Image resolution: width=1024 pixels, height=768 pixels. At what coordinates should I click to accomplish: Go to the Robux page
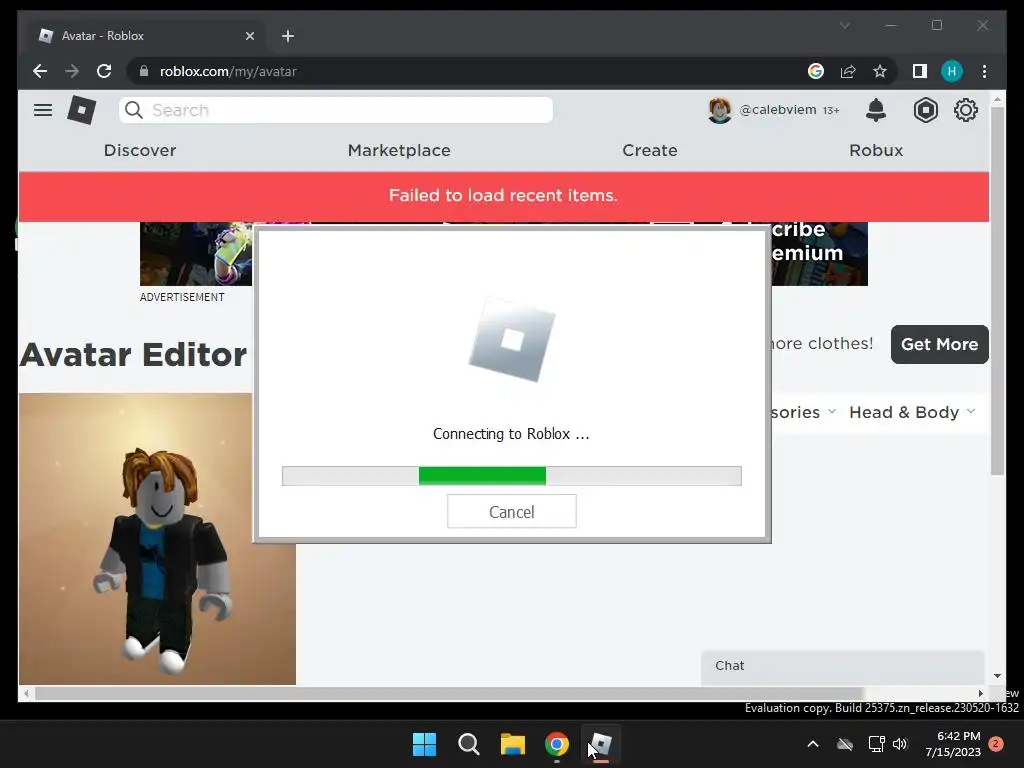(876, 150)
